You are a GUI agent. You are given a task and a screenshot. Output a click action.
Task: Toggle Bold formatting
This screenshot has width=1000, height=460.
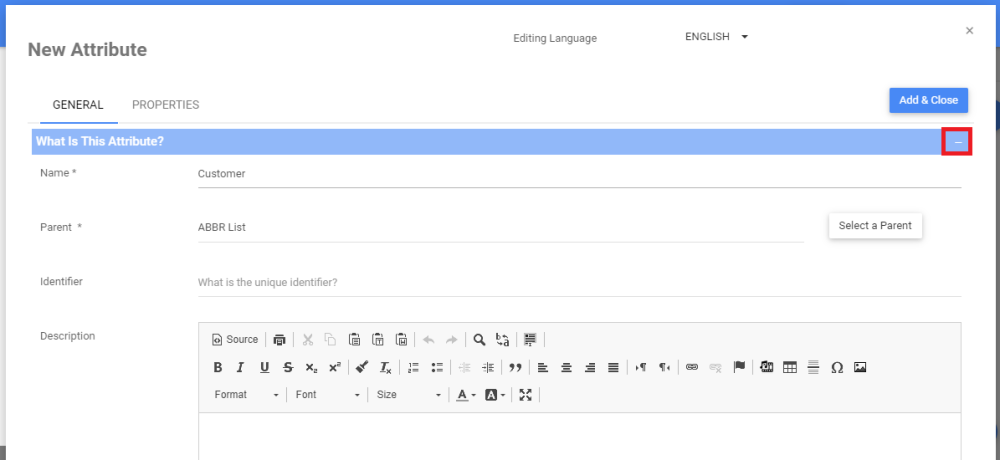(217, 367)
